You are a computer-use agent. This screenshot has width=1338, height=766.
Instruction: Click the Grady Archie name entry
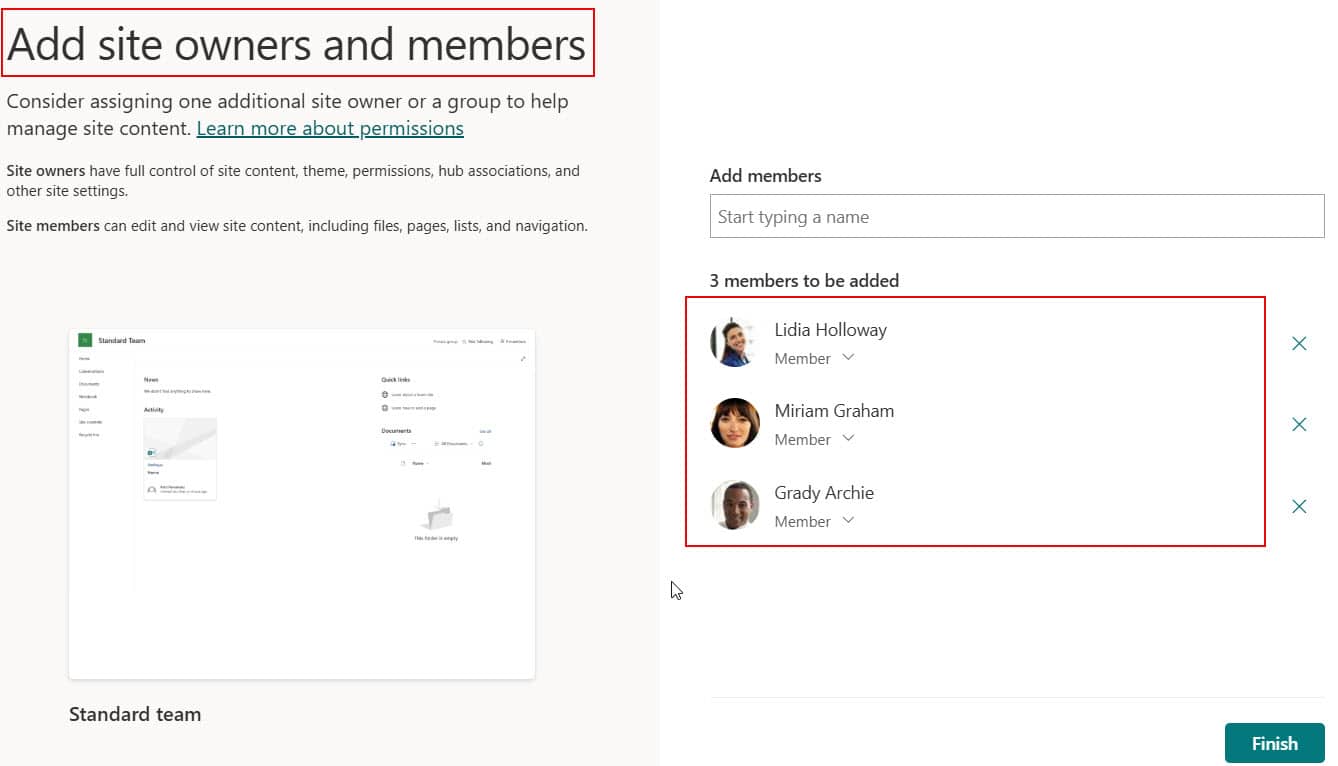[824, 493]
